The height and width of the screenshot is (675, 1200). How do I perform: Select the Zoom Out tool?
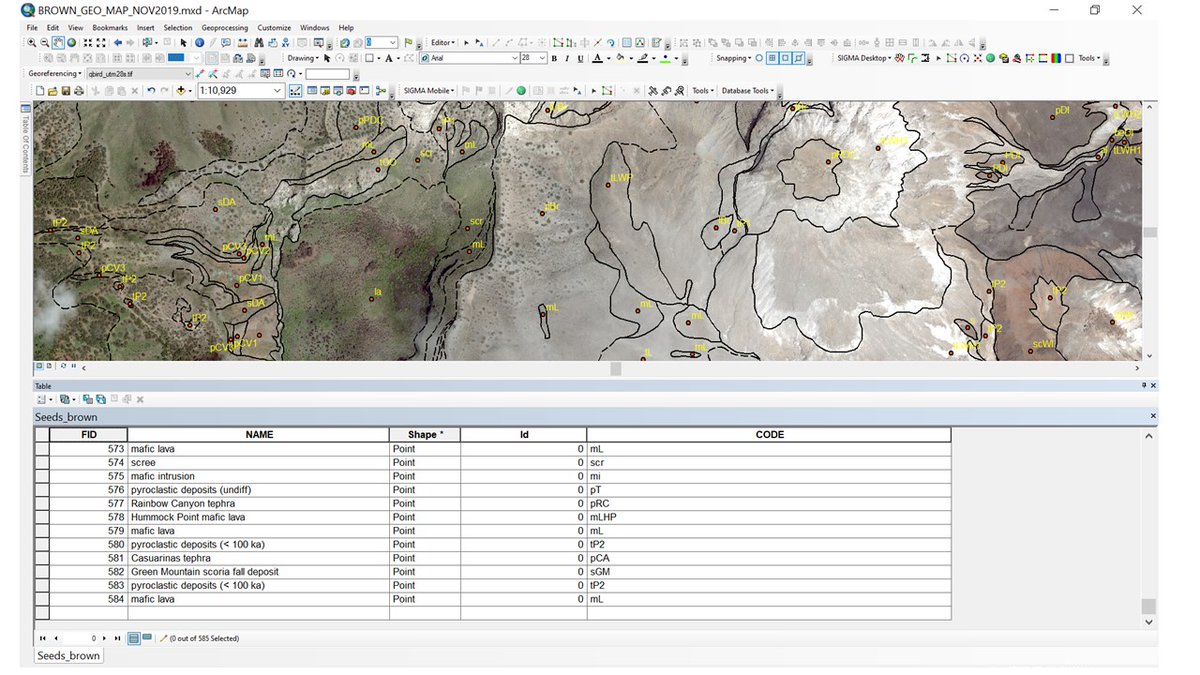pos(45,43)
